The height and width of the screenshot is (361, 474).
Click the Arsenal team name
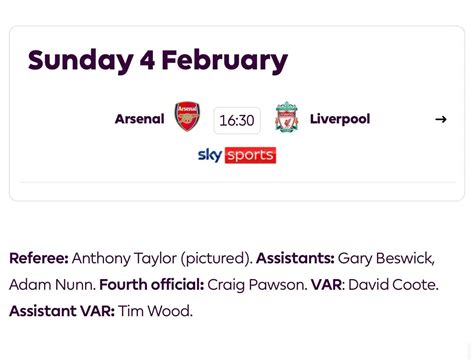point(139,119)
